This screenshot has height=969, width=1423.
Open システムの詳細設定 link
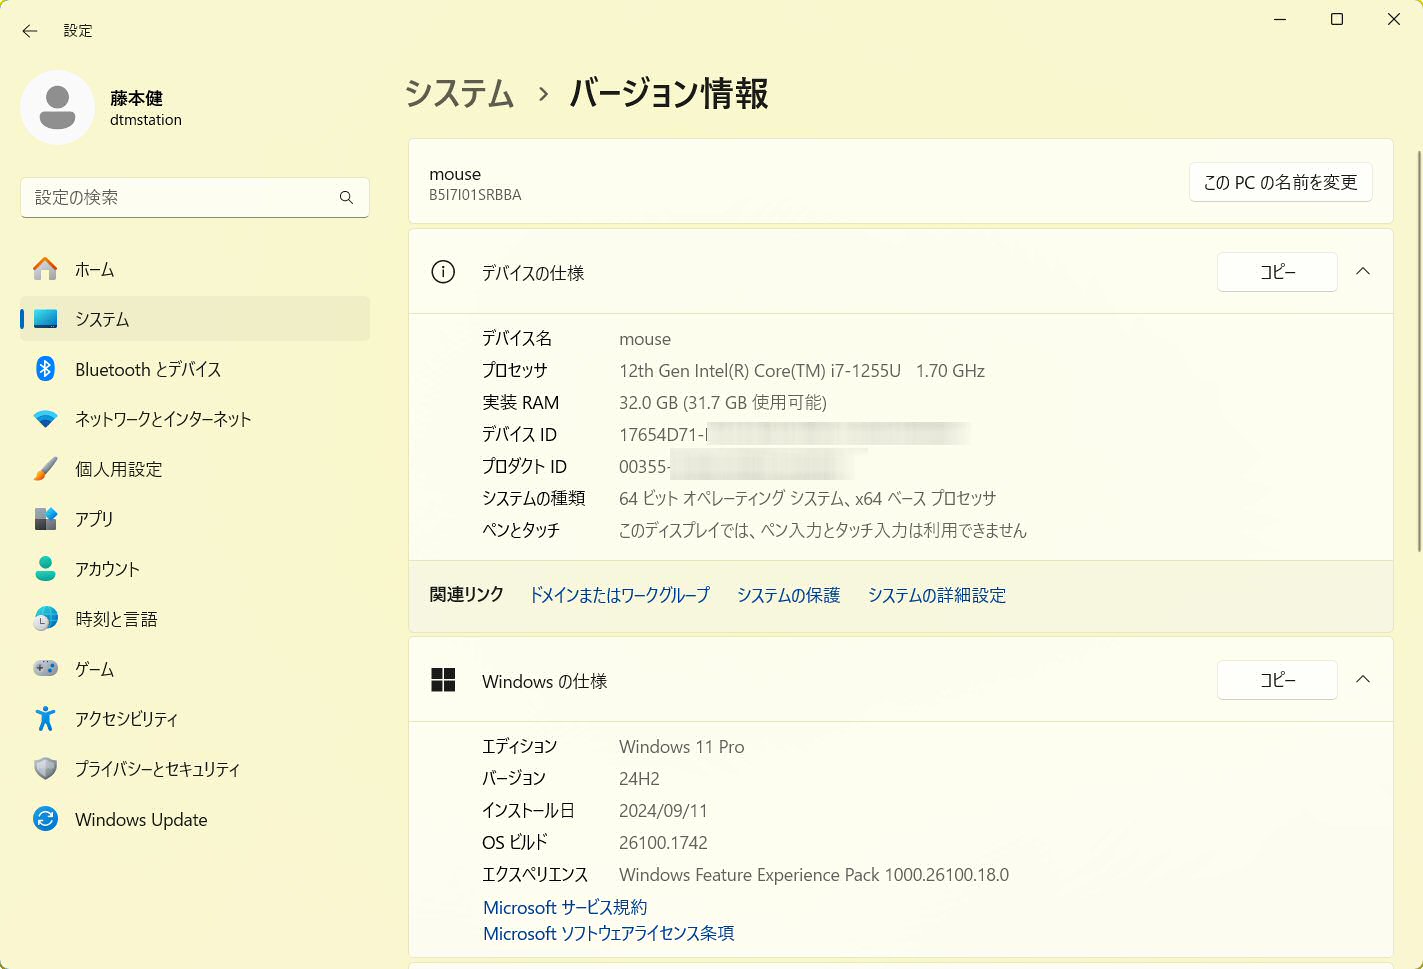point(936,595)
